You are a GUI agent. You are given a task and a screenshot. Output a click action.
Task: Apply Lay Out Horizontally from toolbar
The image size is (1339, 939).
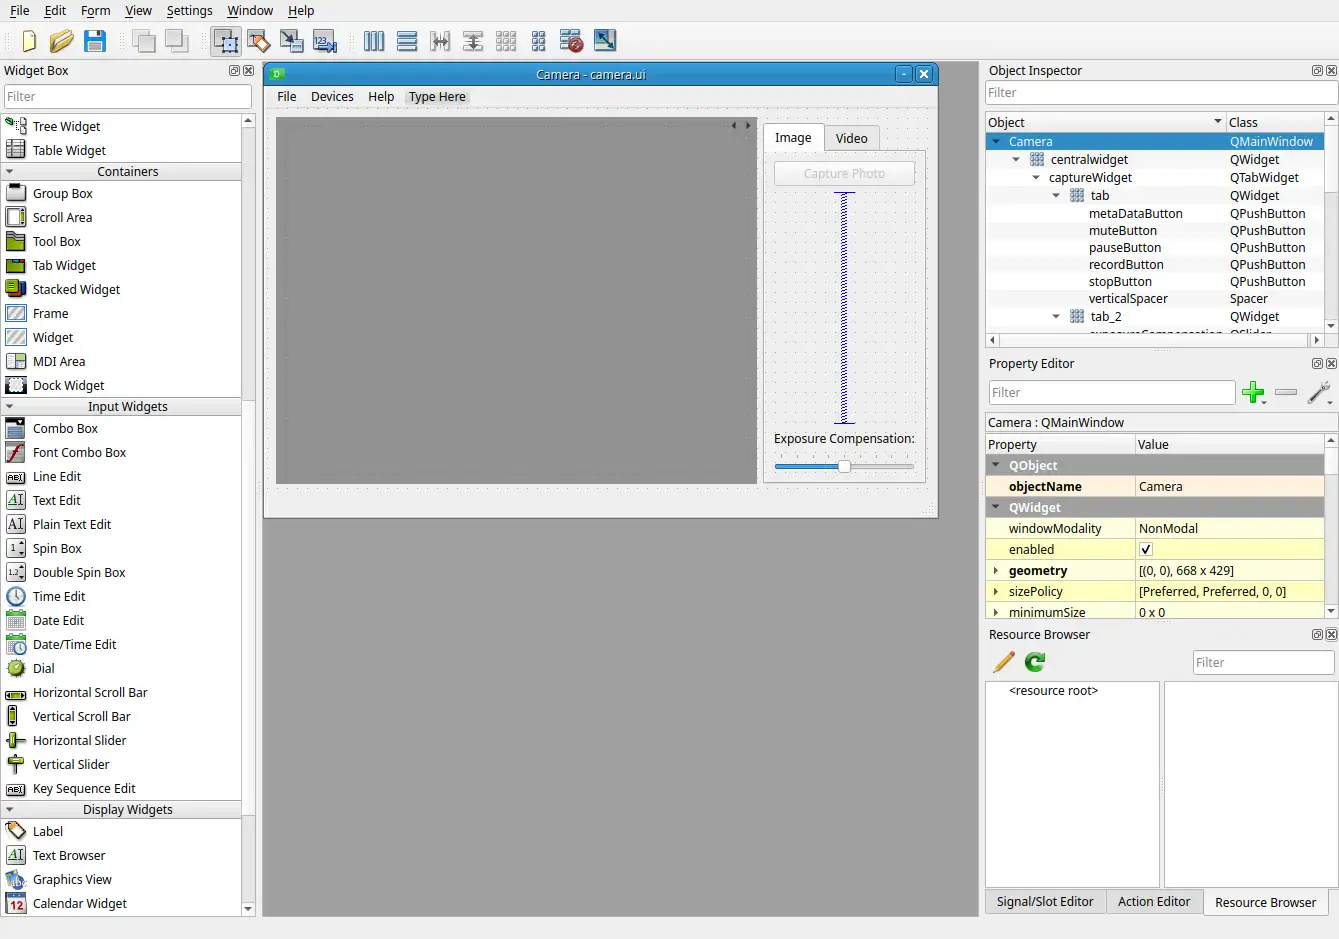point(374,41)
